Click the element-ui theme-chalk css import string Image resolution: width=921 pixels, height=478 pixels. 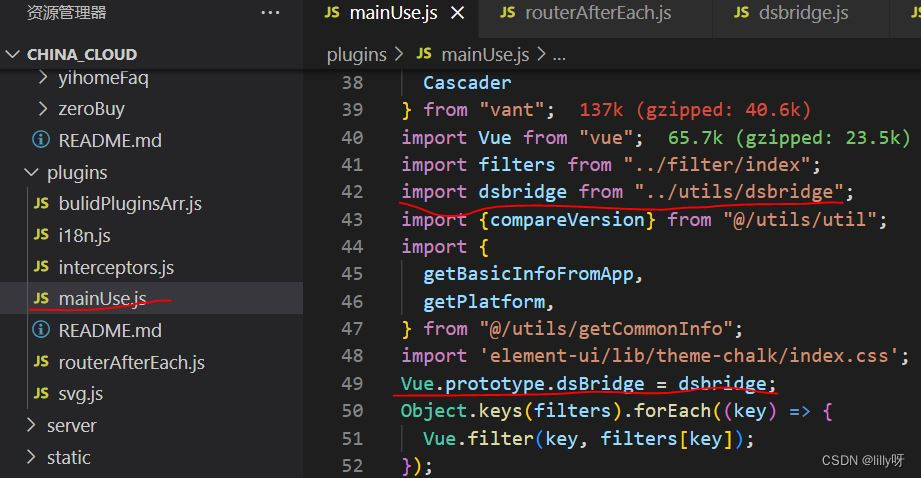tap(690, 356)
